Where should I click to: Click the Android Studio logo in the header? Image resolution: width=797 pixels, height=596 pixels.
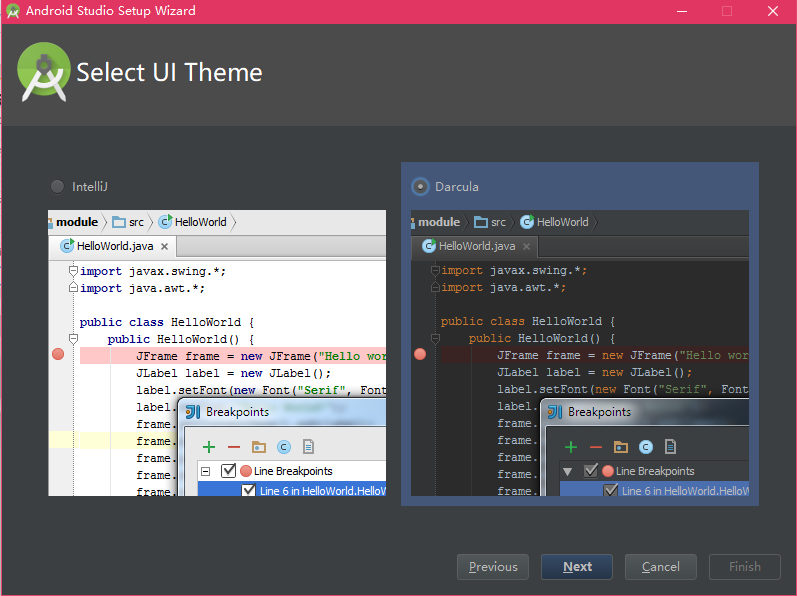click(x=44, y=72)
